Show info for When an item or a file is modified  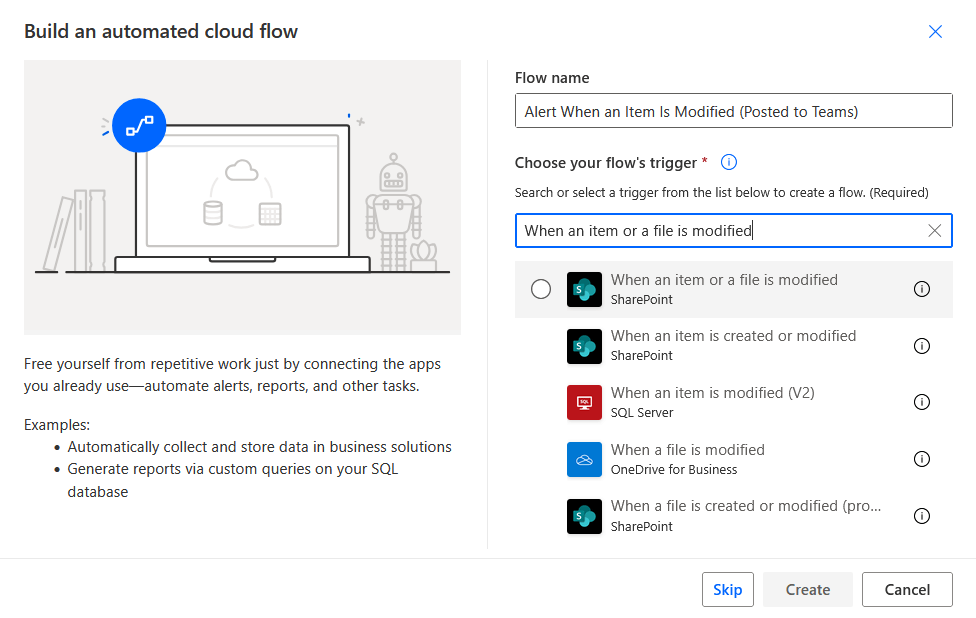921,289
